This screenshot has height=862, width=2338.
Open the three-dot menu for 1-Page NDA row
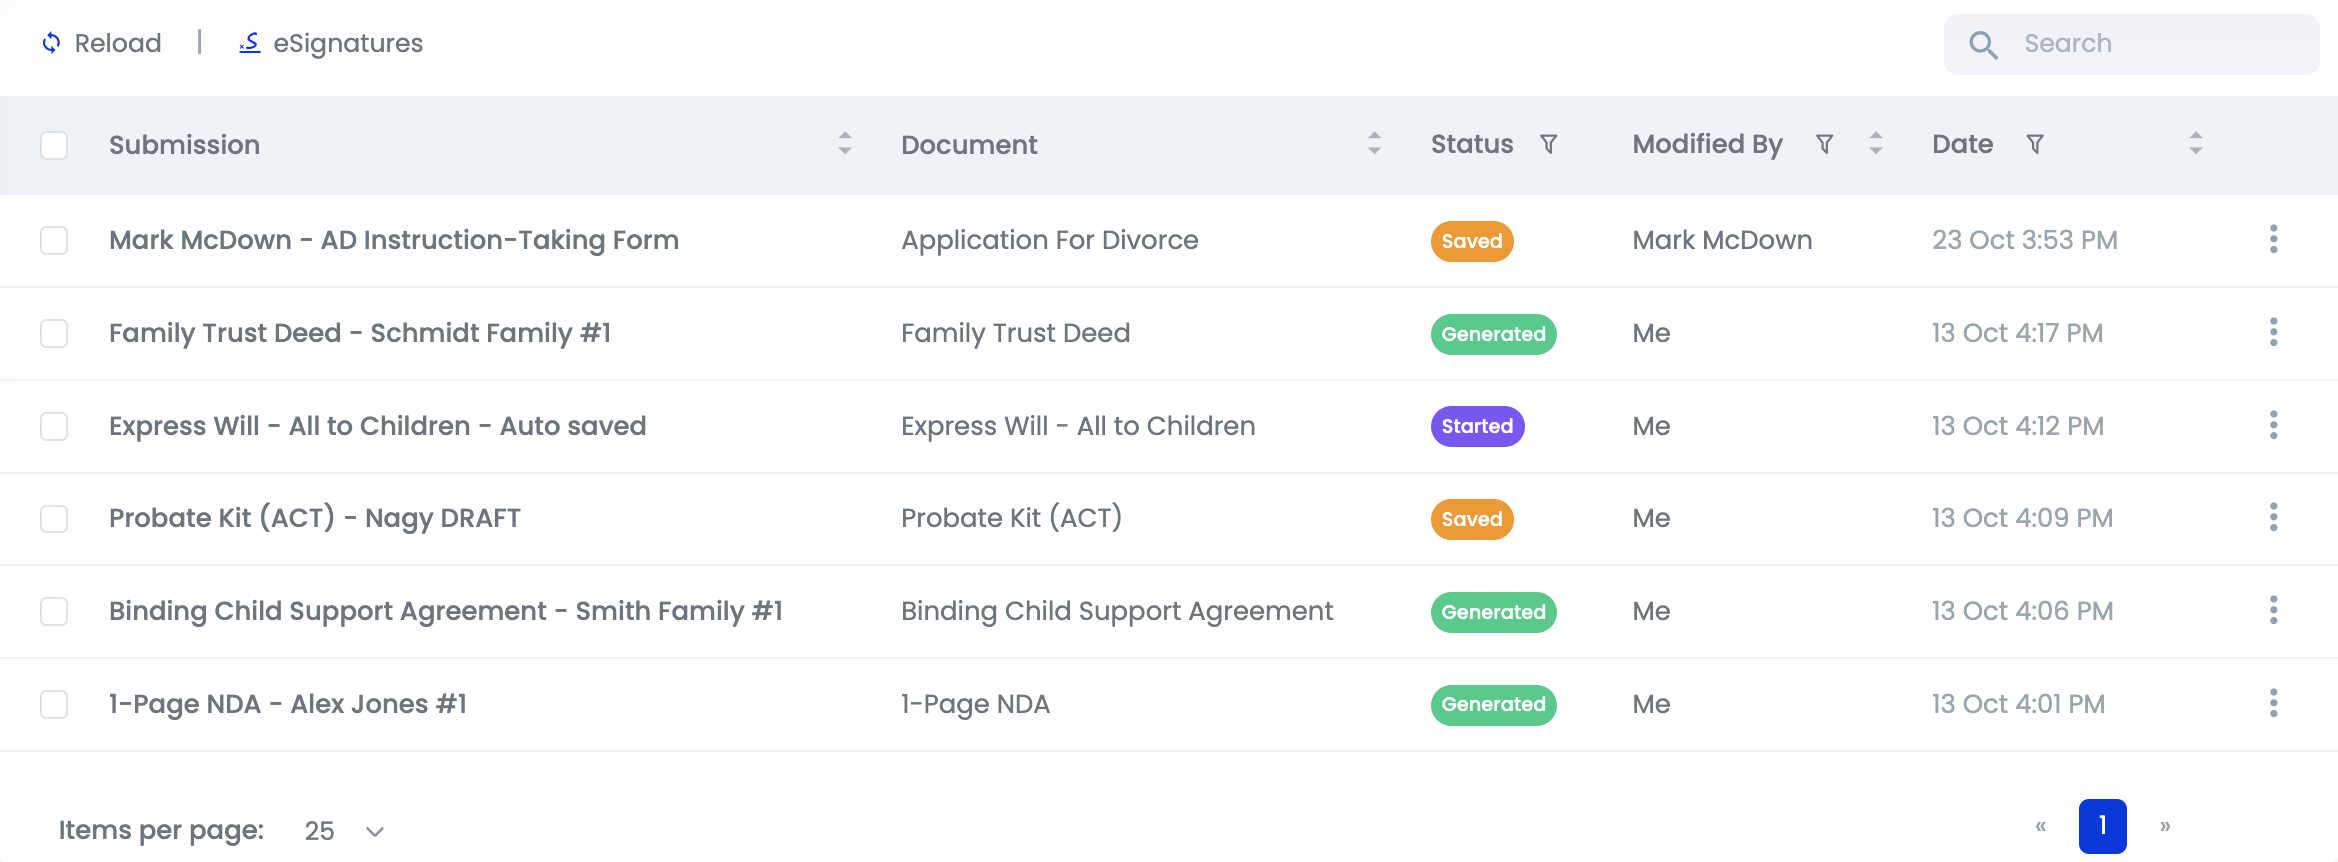2273,704
